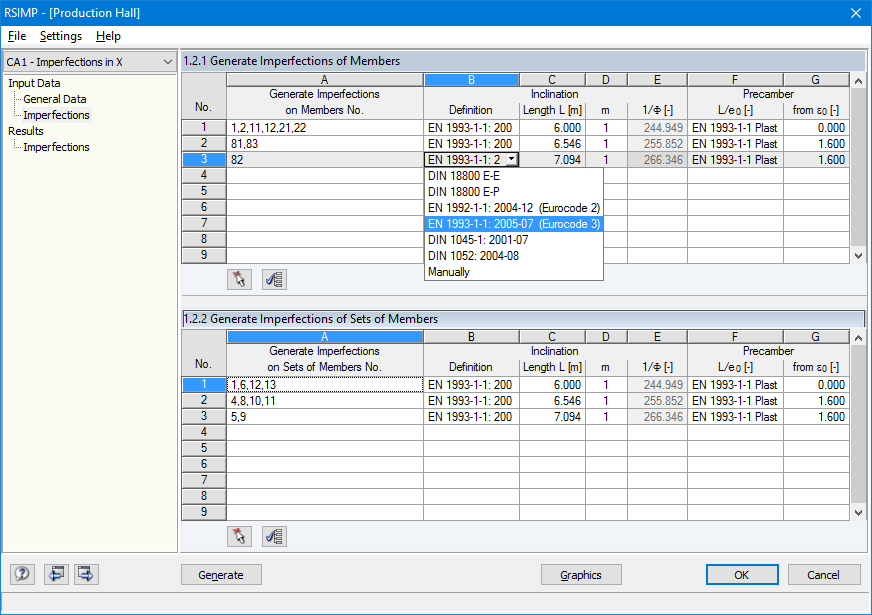
Task: Click the Graphics button
Action: pyautogui.click(x=581, y=574)
